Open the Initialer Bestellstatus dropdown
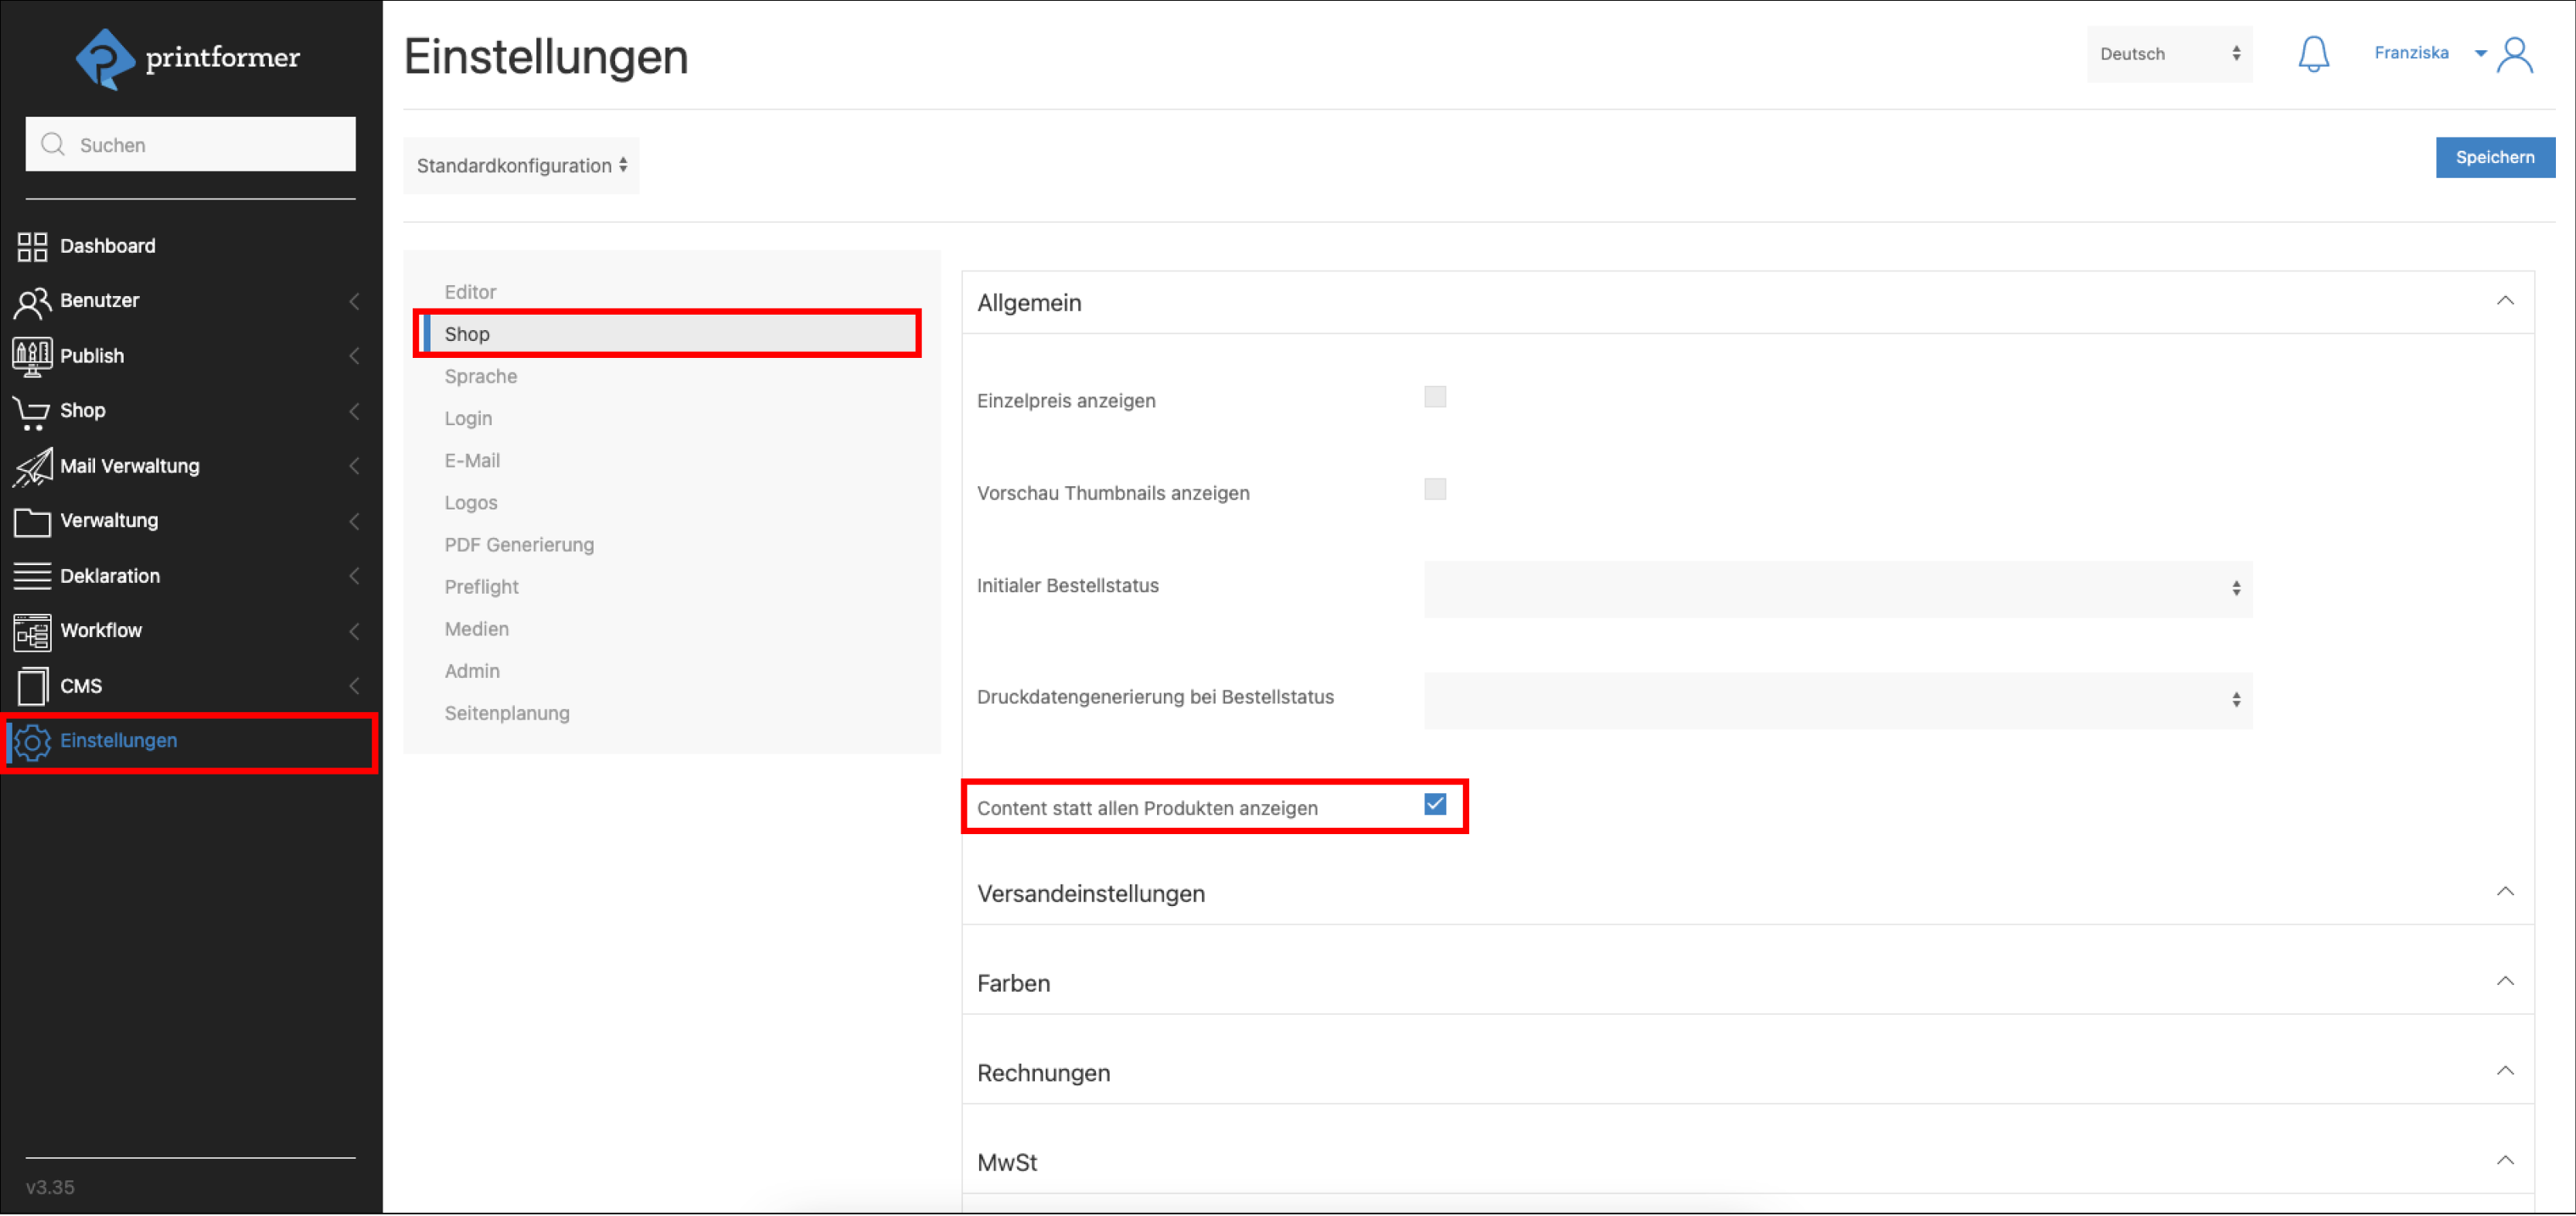 (1837, 589)
